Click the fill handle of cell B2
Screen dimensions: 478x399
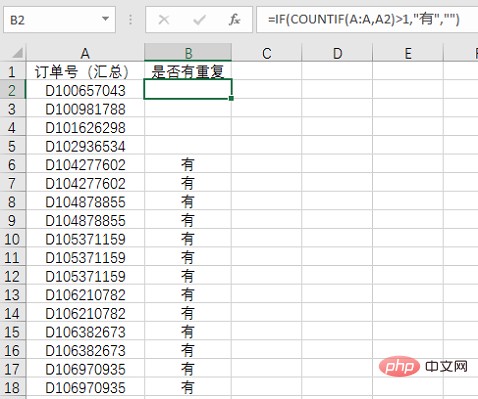(231, 98)
